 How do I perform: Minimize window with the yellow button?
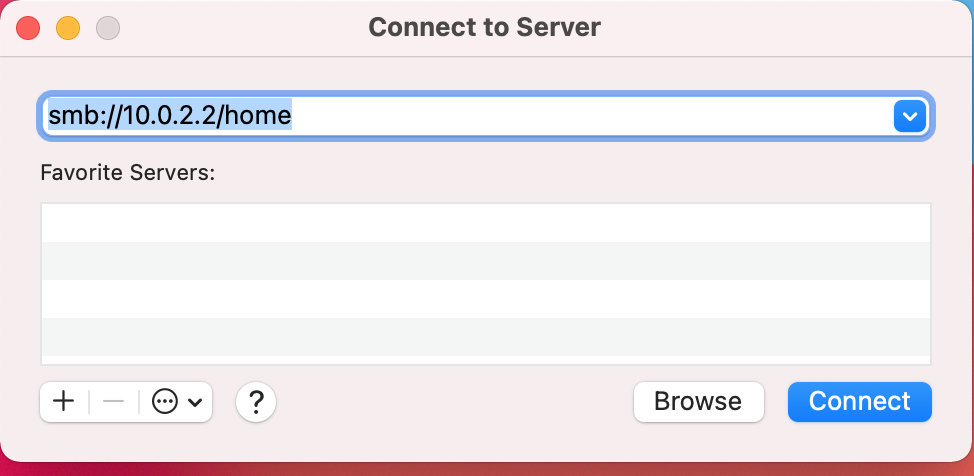[x=68, y=28]
